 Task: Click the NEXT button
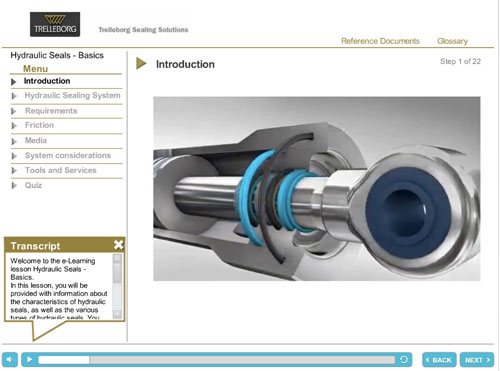(x=477, y=360)
